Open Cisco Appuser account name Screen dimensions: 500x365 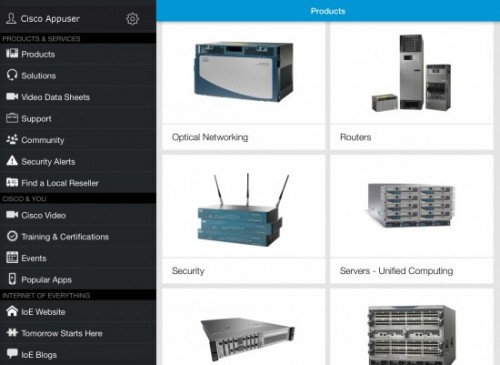coord(50,19)
